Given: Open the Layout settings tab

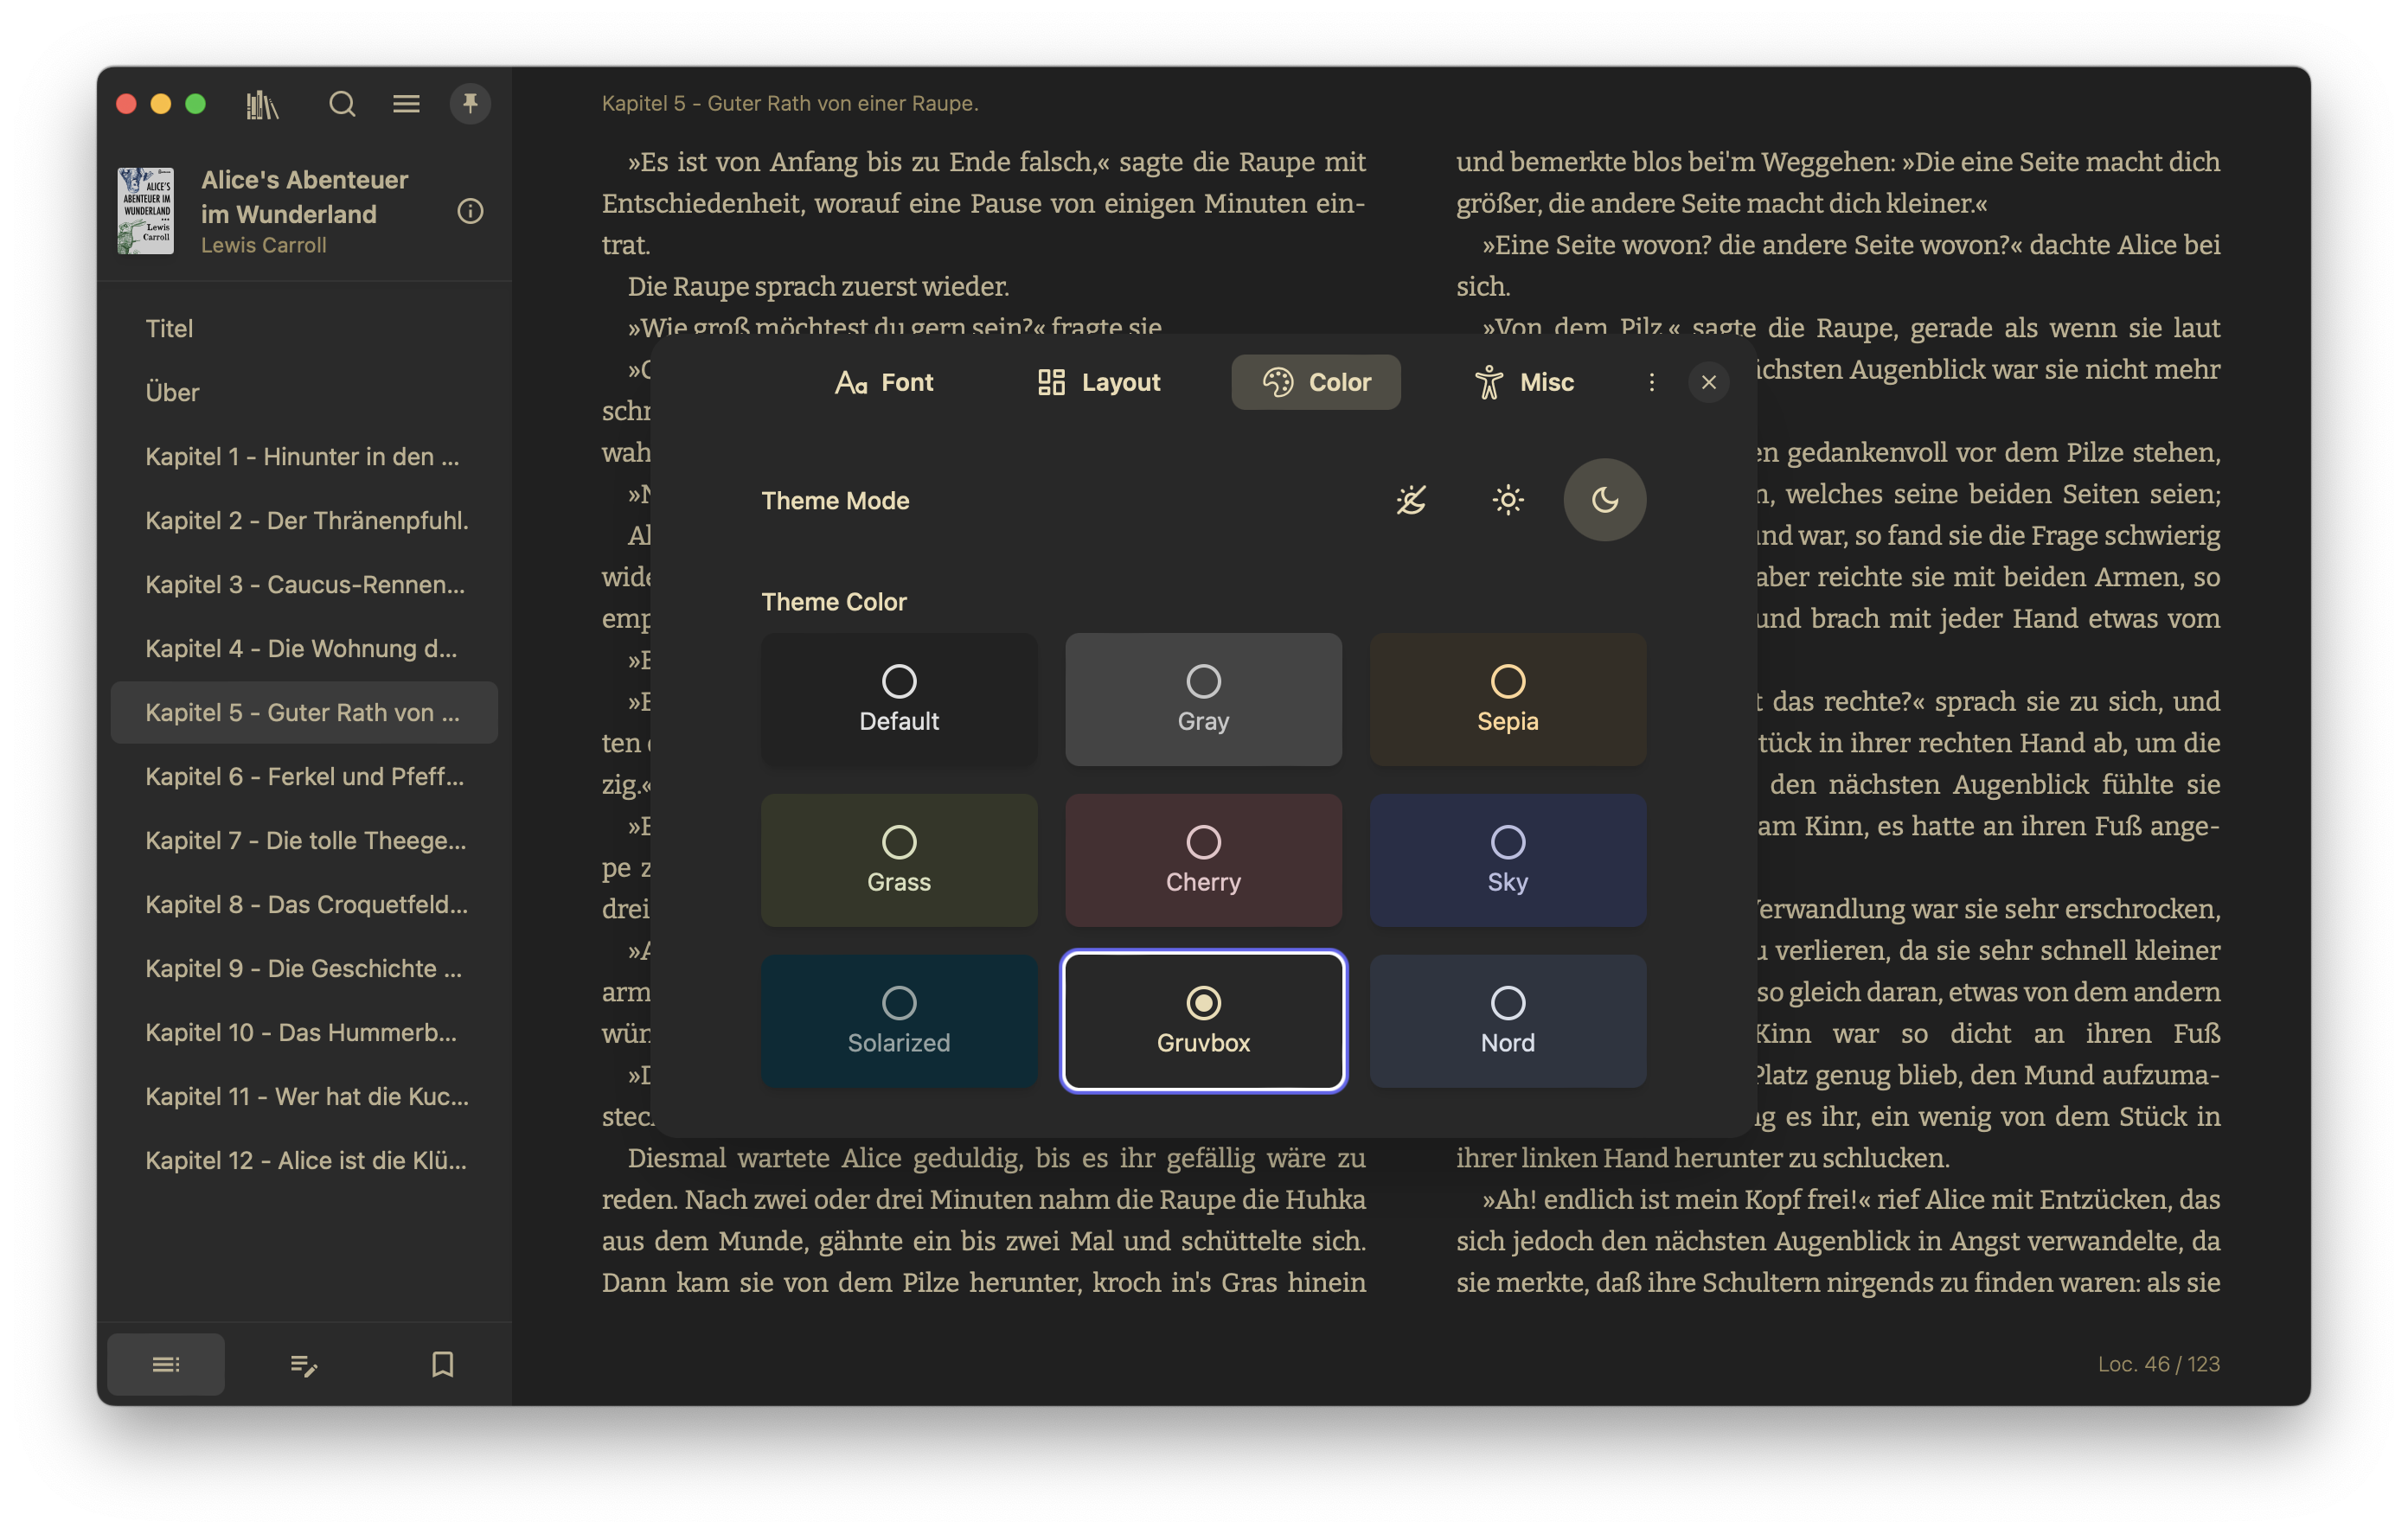Looking at the screenshot, I should pos(1097,380).
